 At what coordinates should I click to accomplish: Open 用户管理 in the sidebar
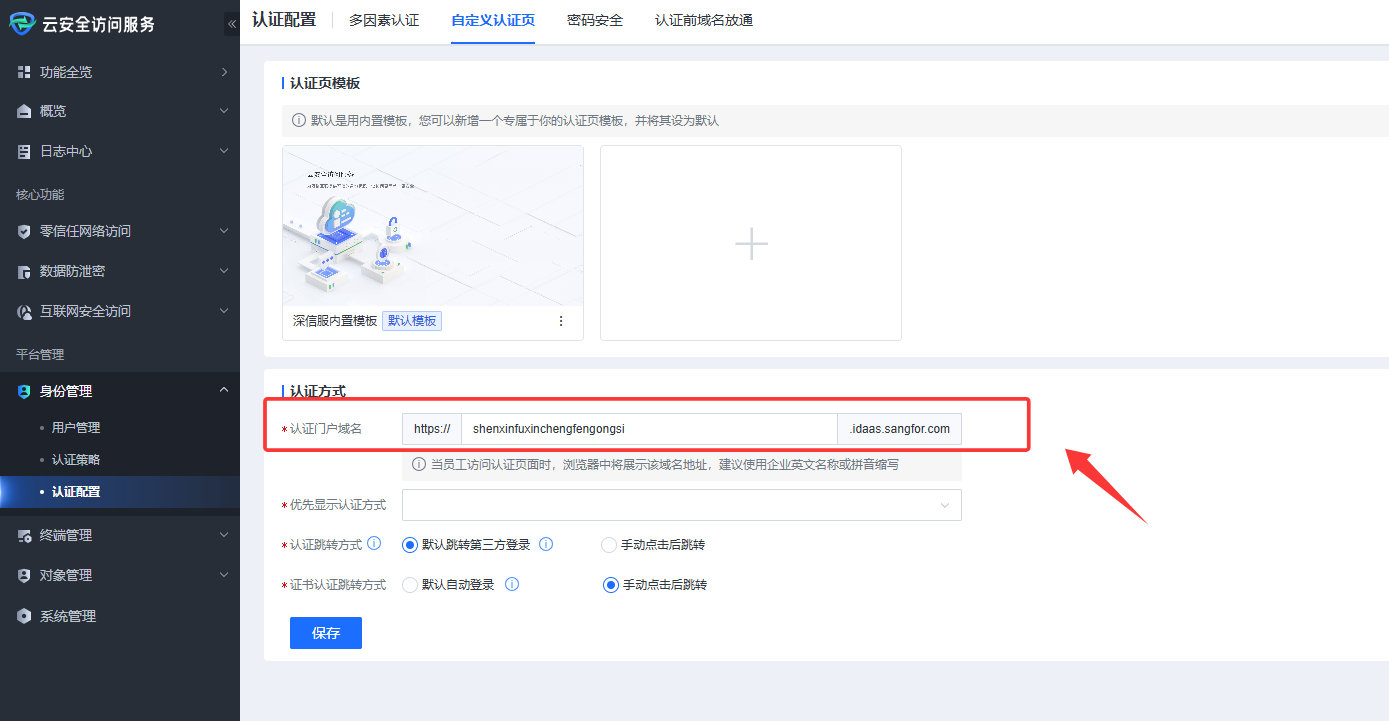click(76, 428)
